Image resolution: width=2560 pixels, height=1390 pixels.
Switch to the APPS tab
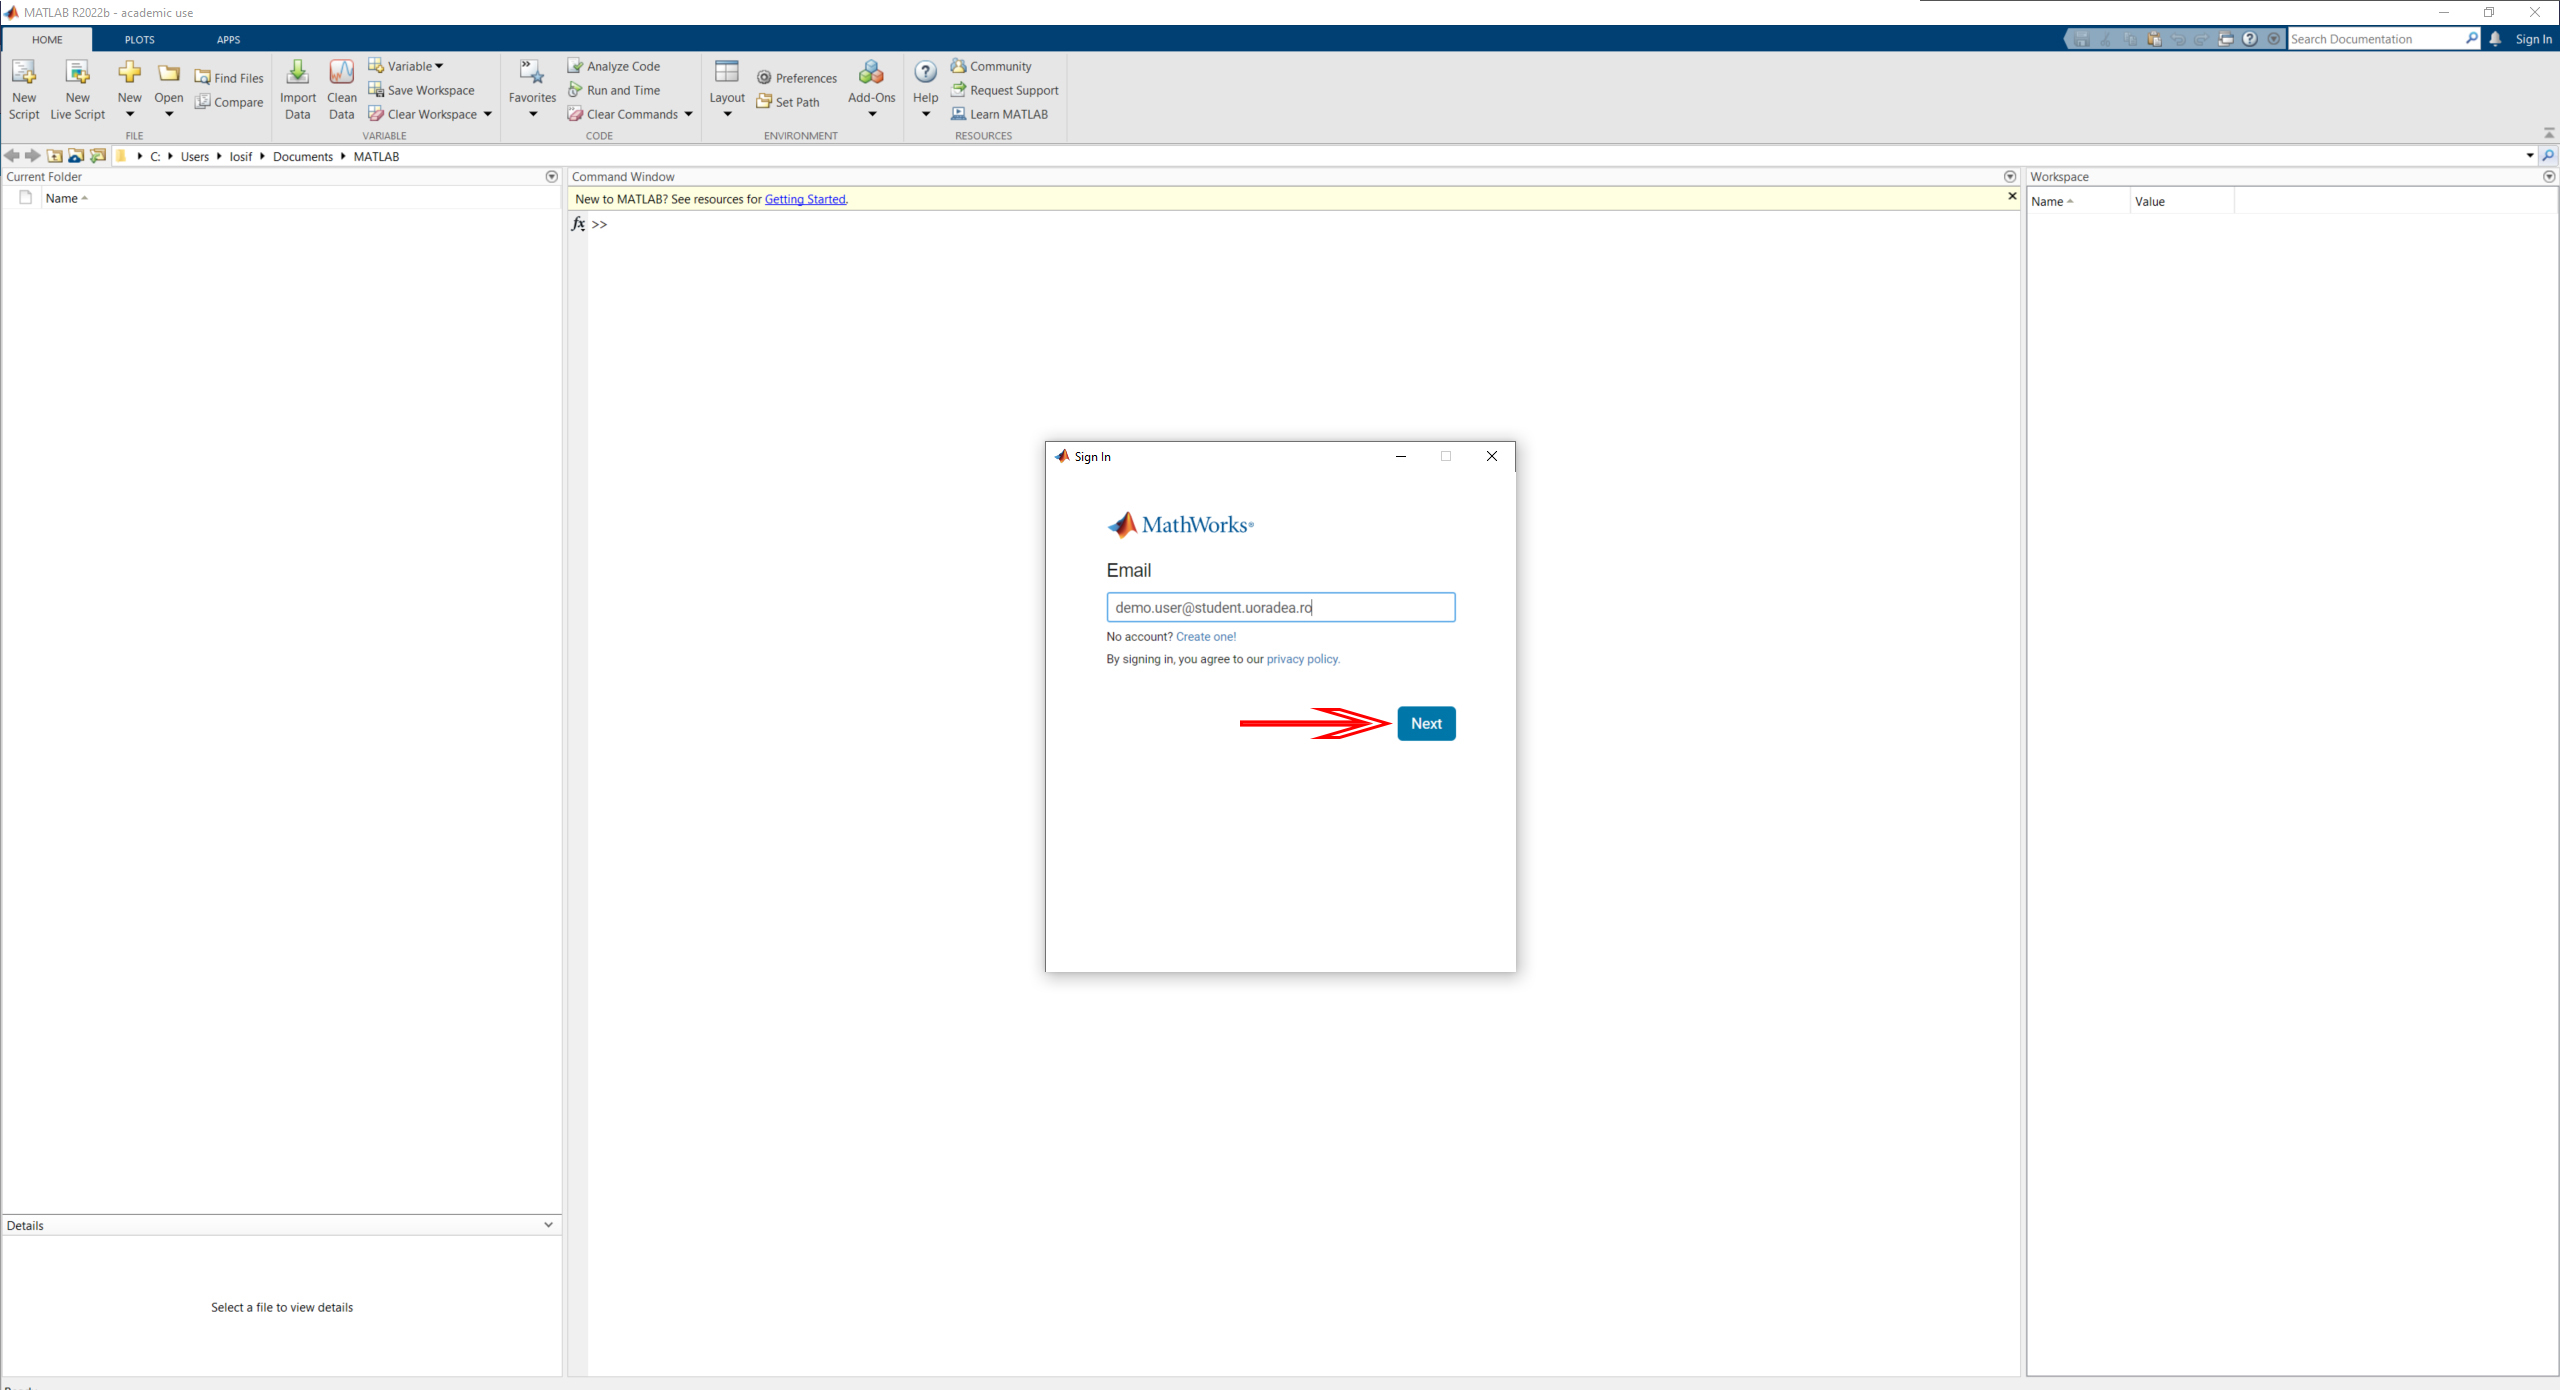pos(228,40)
